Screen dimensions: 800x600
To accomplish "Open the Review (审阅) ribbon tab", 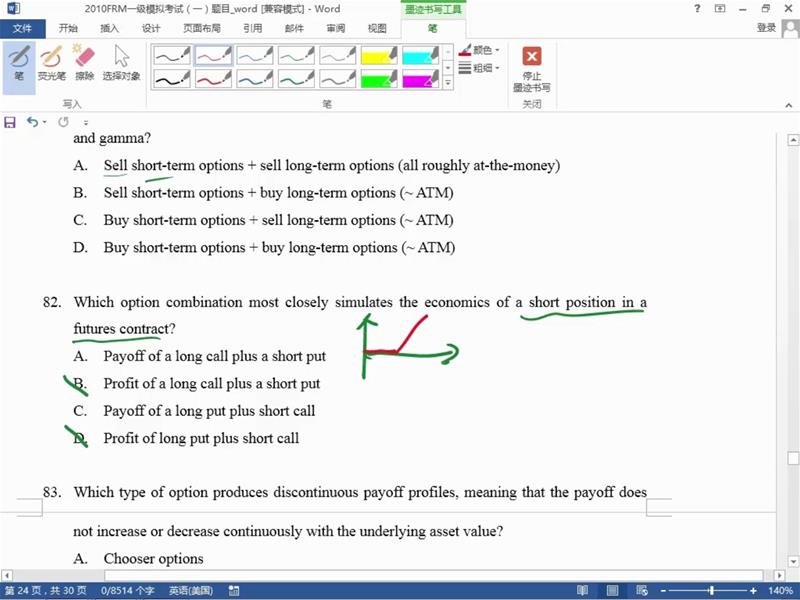I will (x=336, y=29).
